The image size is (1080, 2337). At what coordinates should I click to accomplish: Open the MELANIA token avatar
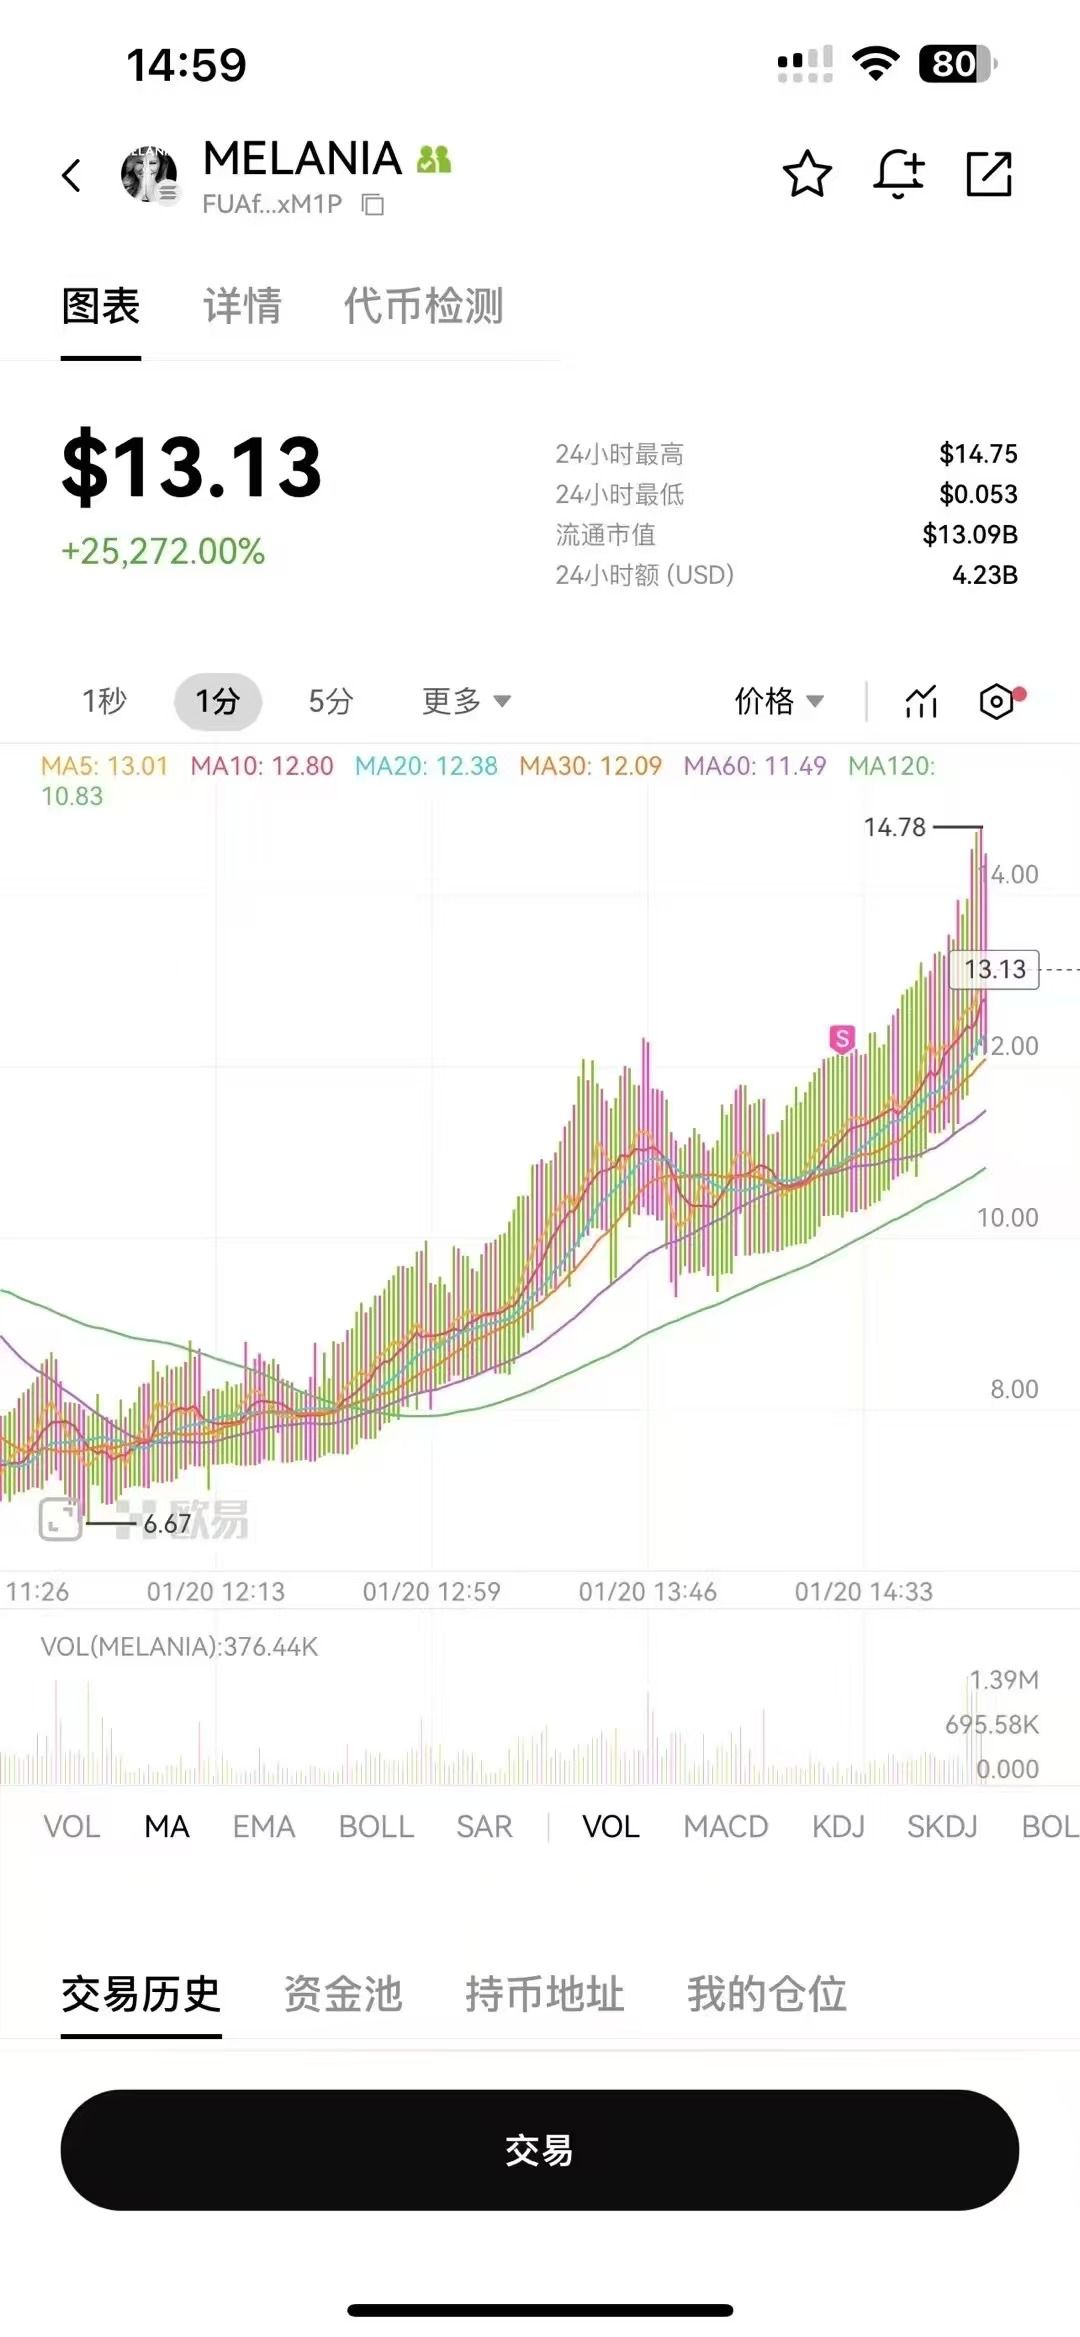[x=149, y=174]
